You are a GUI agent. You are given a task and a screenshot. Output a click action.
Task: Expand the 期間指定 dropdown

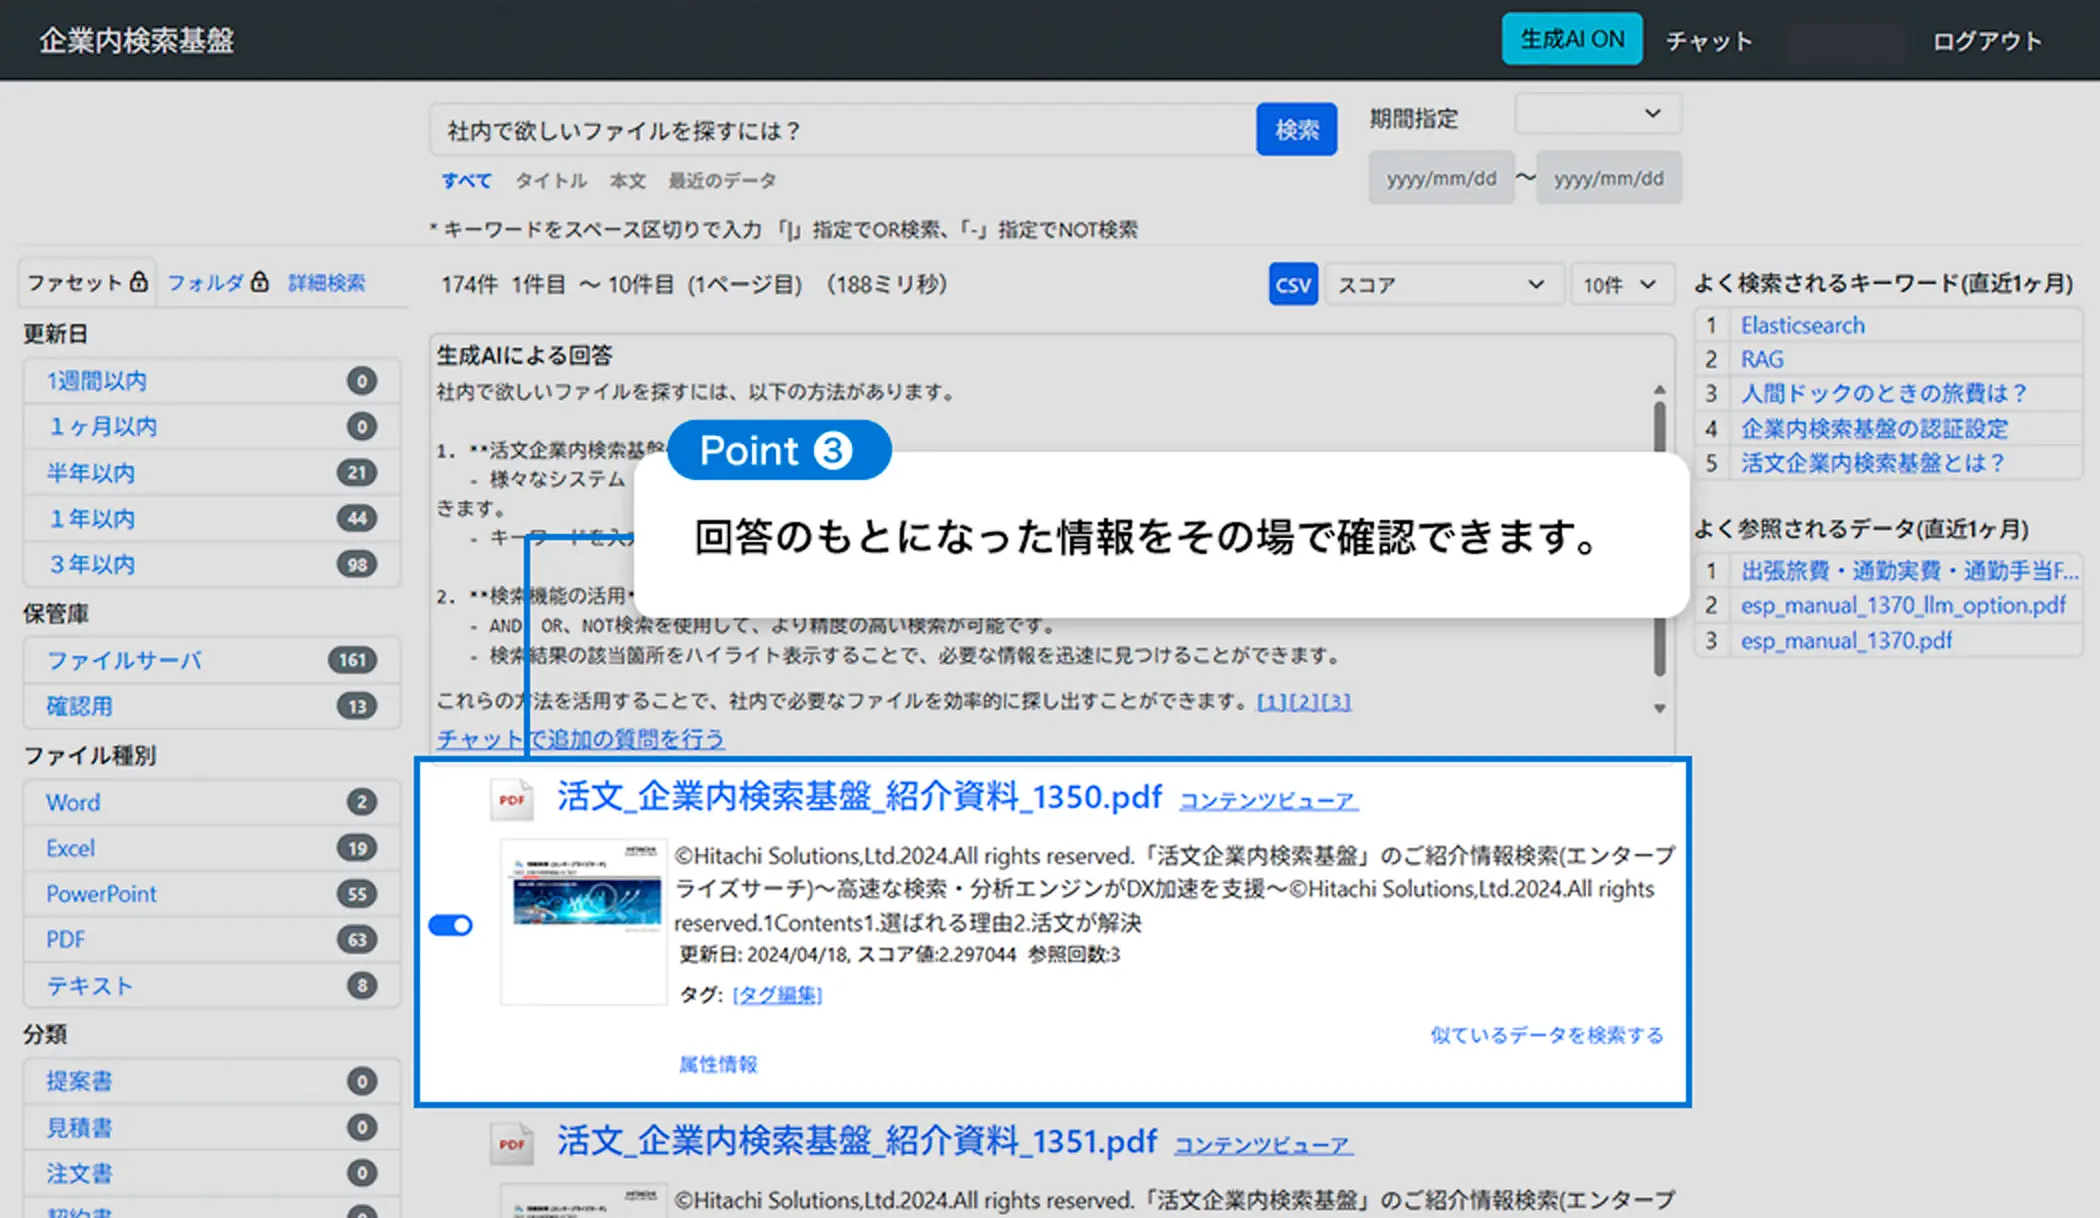[1597, 114]
